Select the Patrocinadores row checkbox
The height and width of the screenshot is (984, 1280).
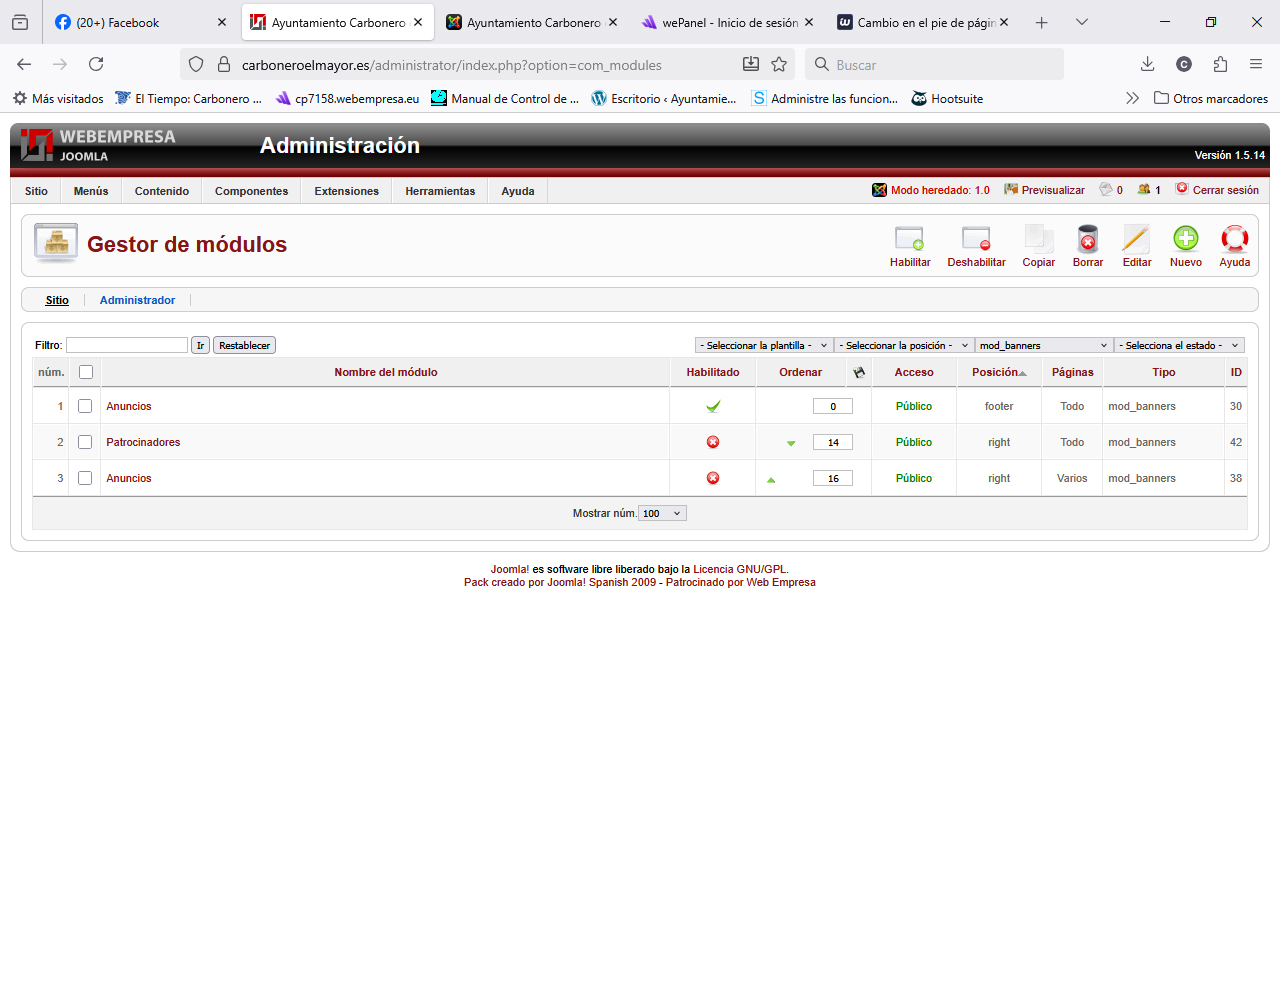point(85,442)
